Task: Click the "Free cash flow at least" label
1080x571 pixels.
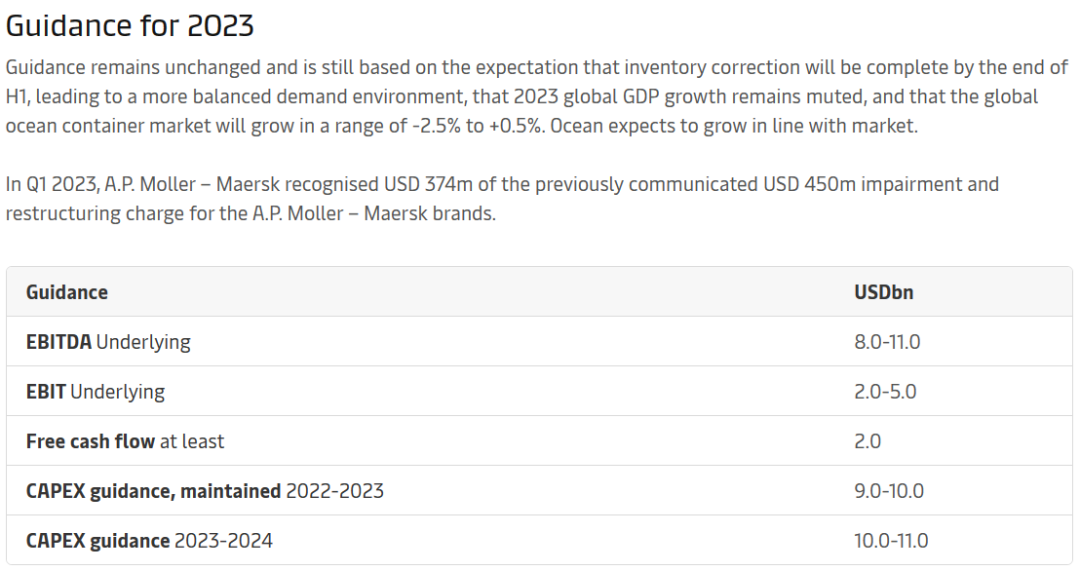Action: (125, 441)
